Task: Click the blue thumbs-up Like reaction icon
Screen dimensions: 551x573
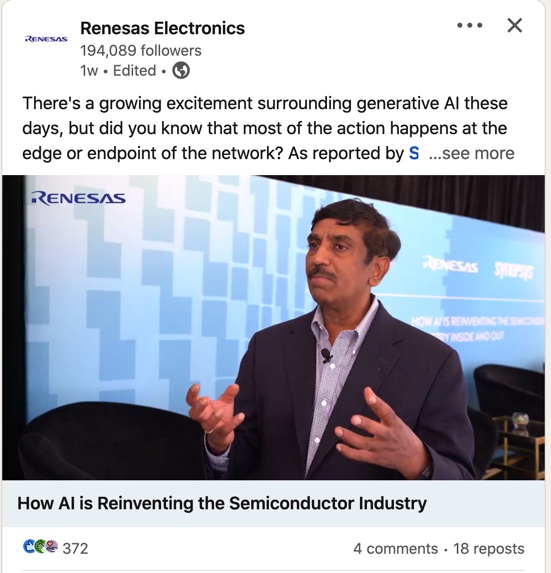Action: [29, 547]
